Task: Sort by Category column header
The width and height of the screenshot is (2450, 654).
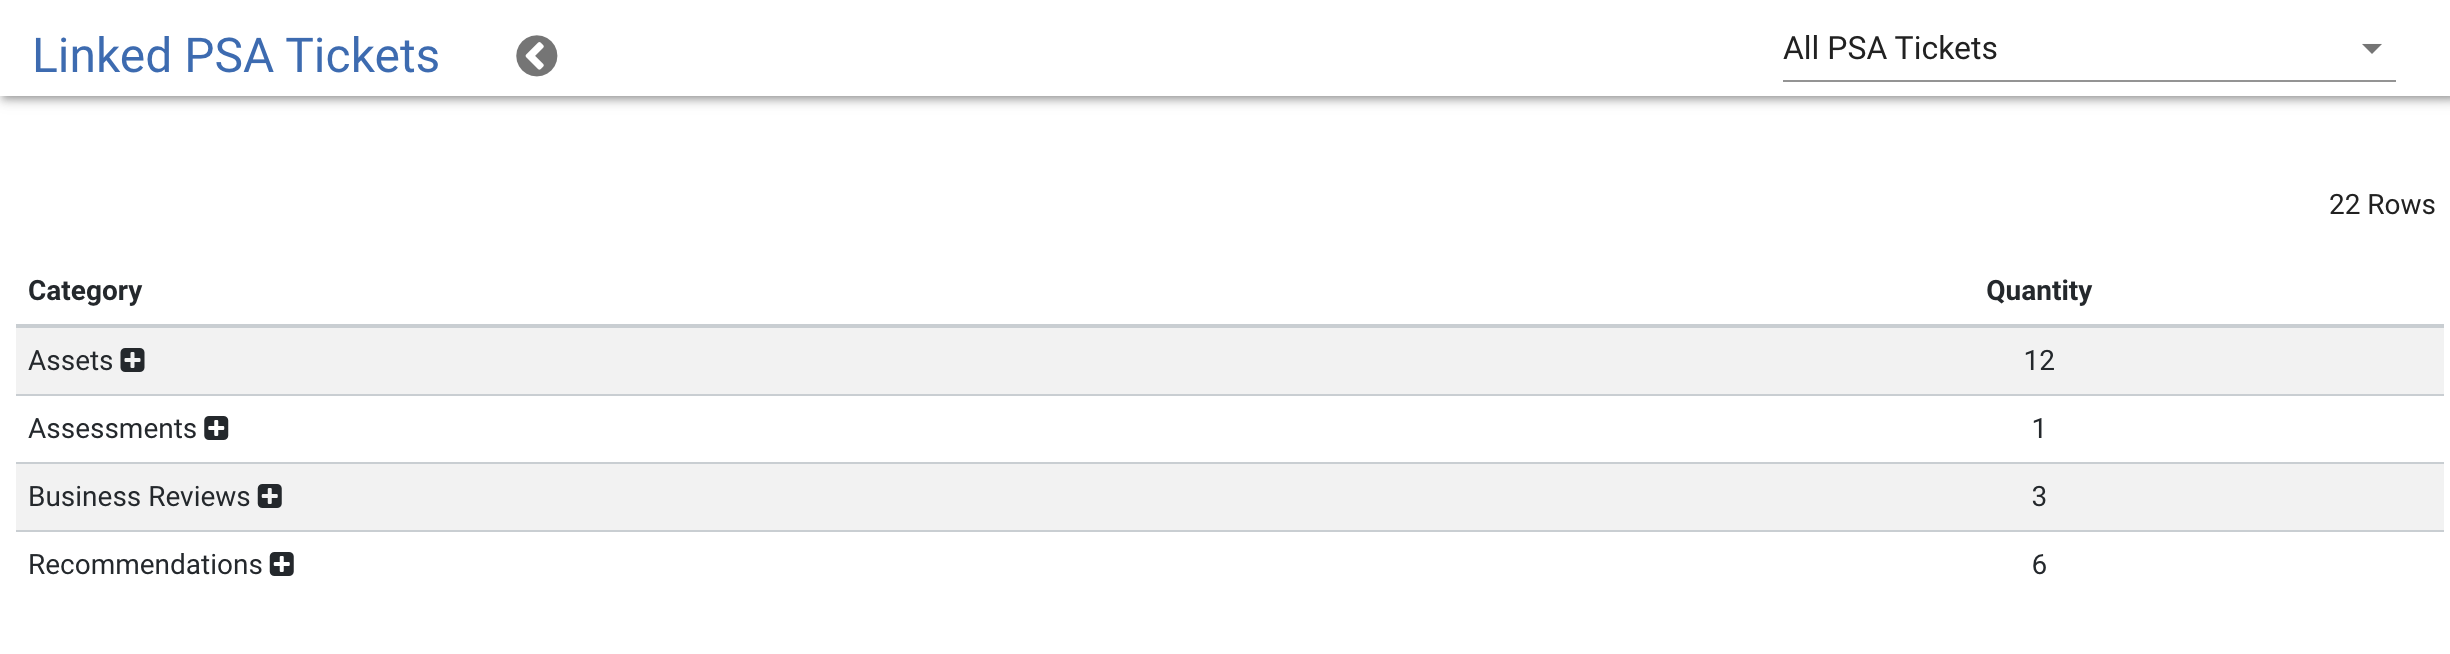Action: pos(85,291)
